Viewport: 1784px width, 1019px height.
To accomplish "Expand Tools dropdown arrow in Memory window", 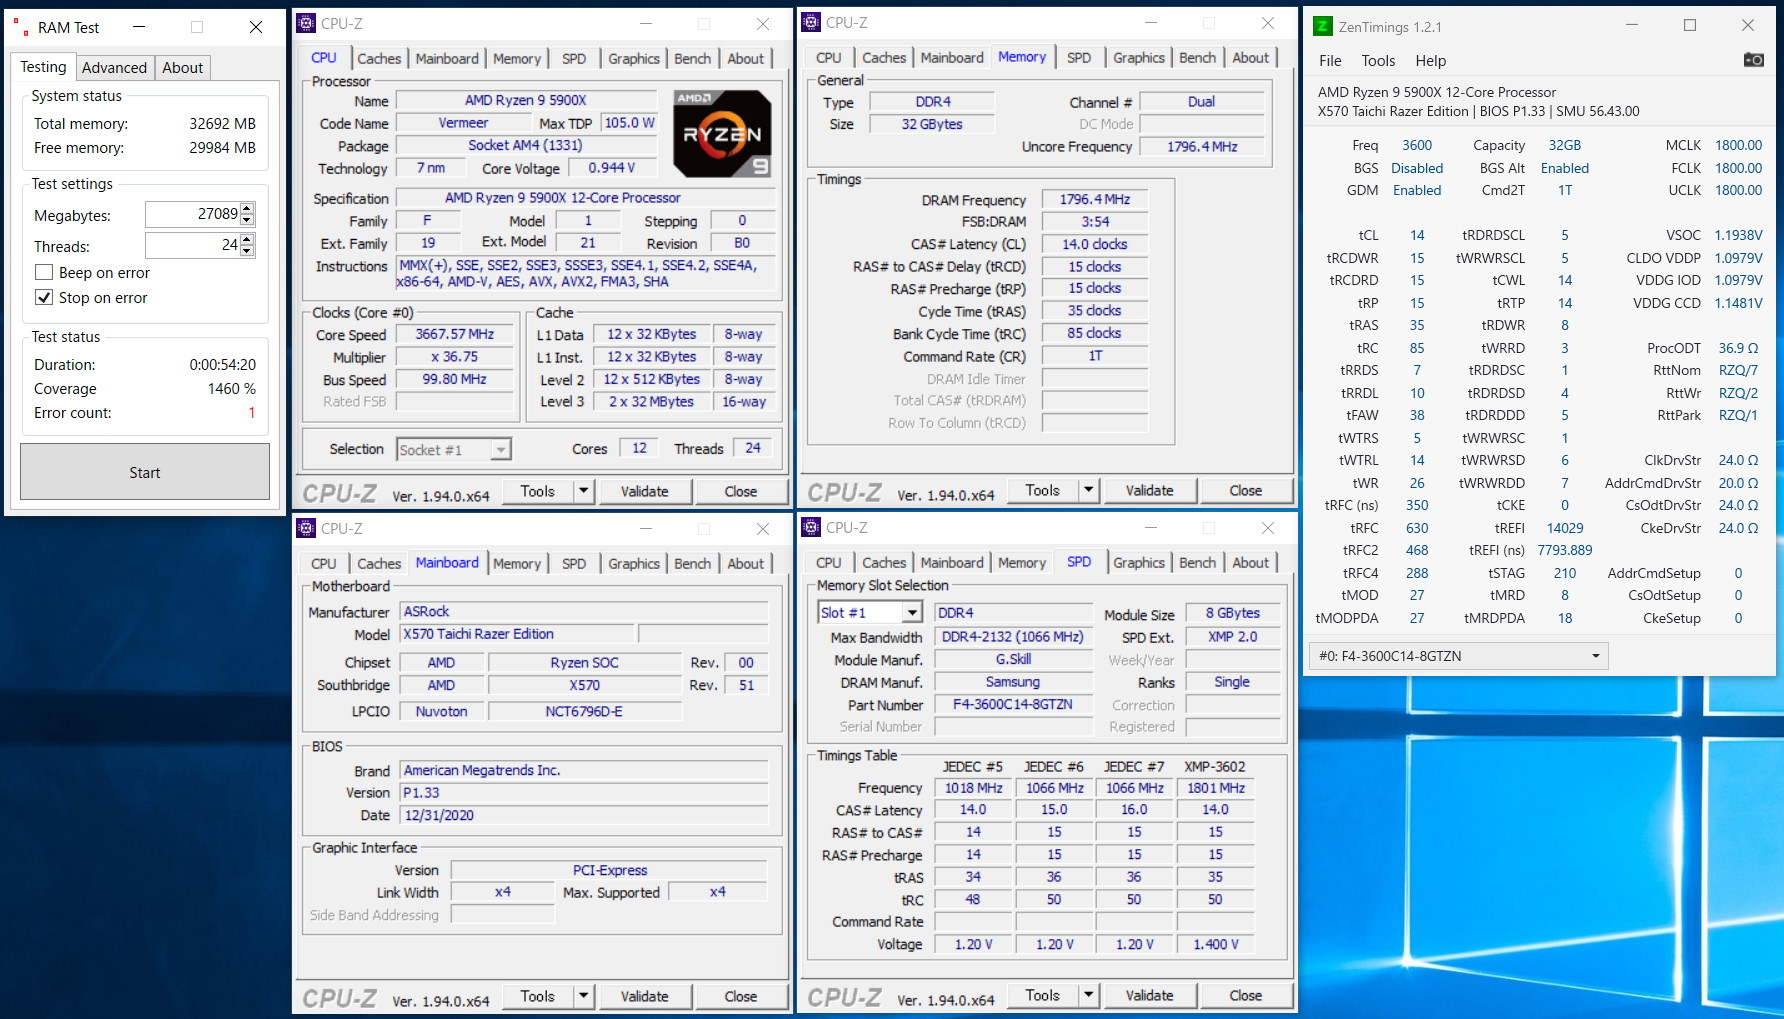I will [1089, 490].
